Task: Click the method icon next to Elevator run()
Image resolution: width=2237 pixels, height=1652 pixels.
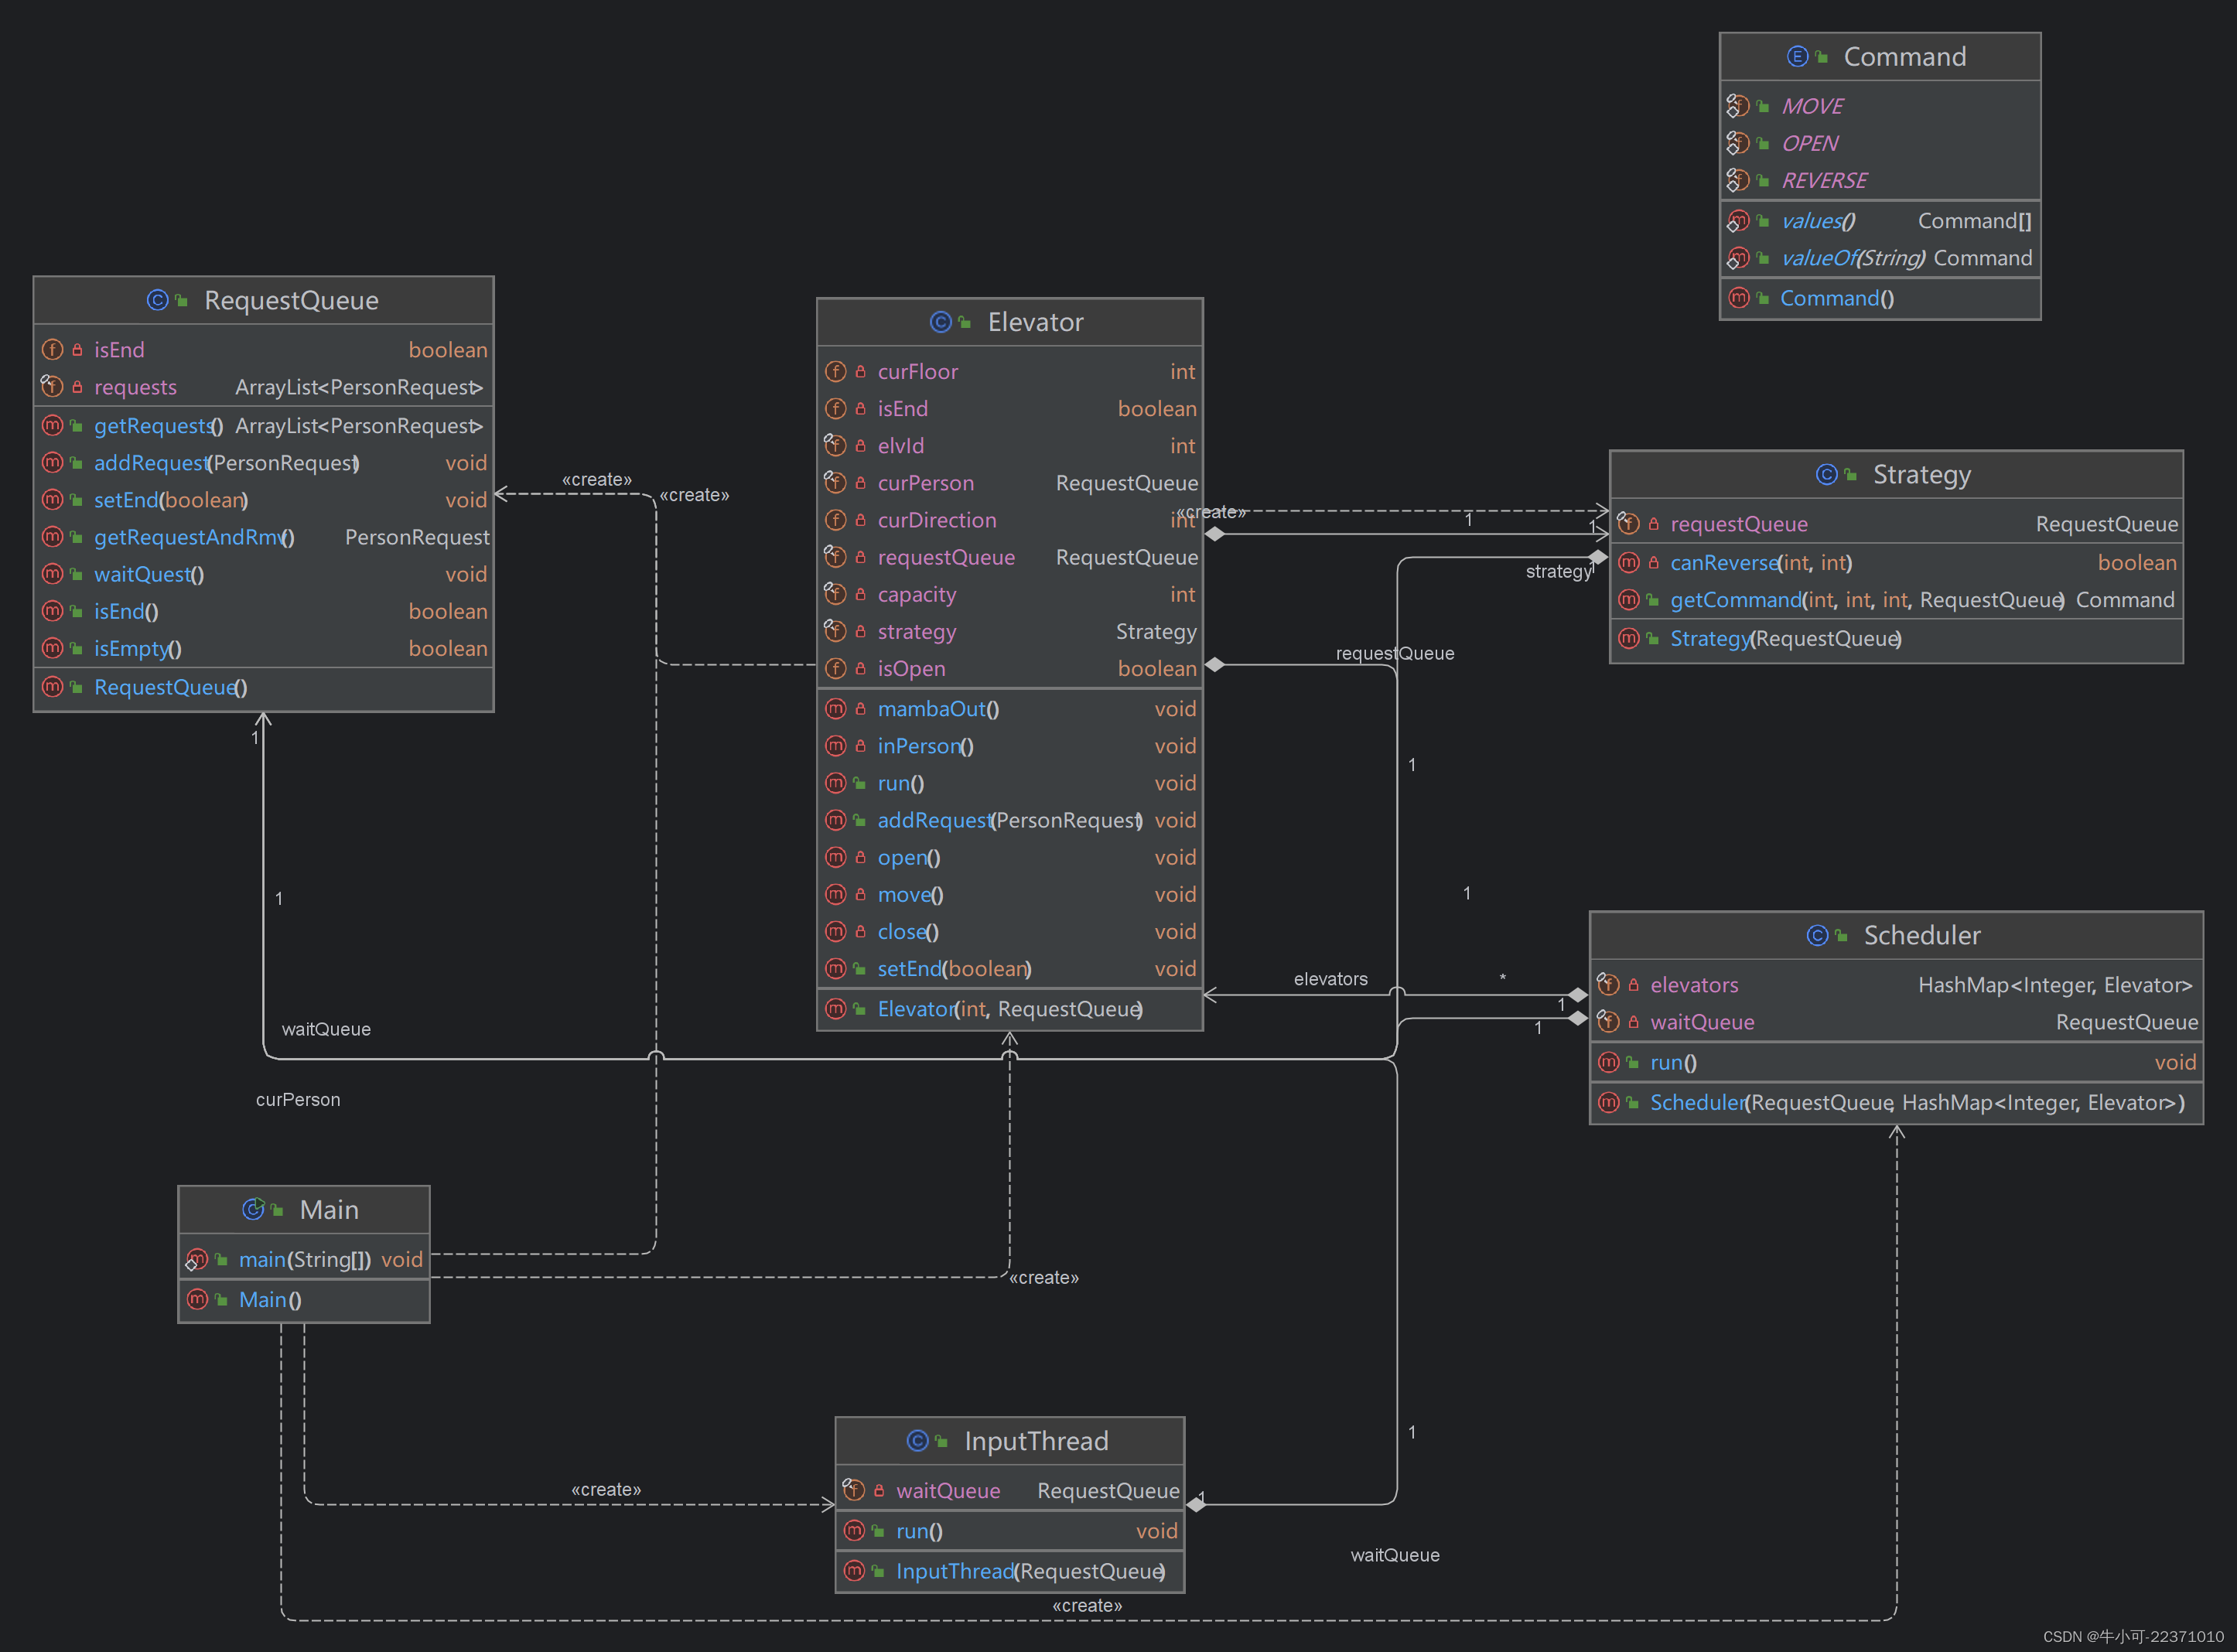Action: (x=835, y=783)
